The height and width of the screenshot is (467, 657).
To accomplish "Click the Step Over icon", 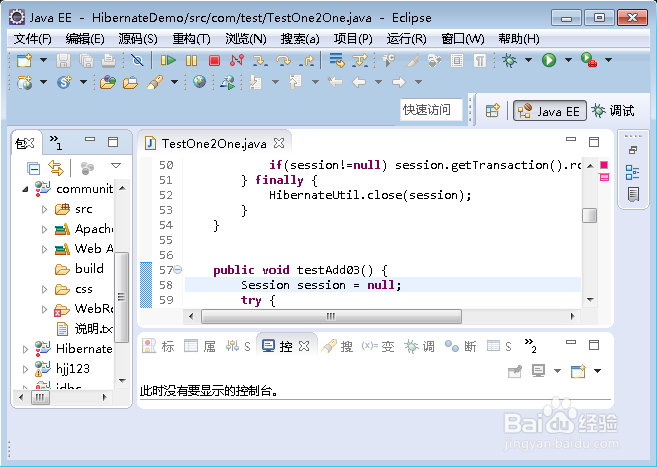I will coord(283,61).
